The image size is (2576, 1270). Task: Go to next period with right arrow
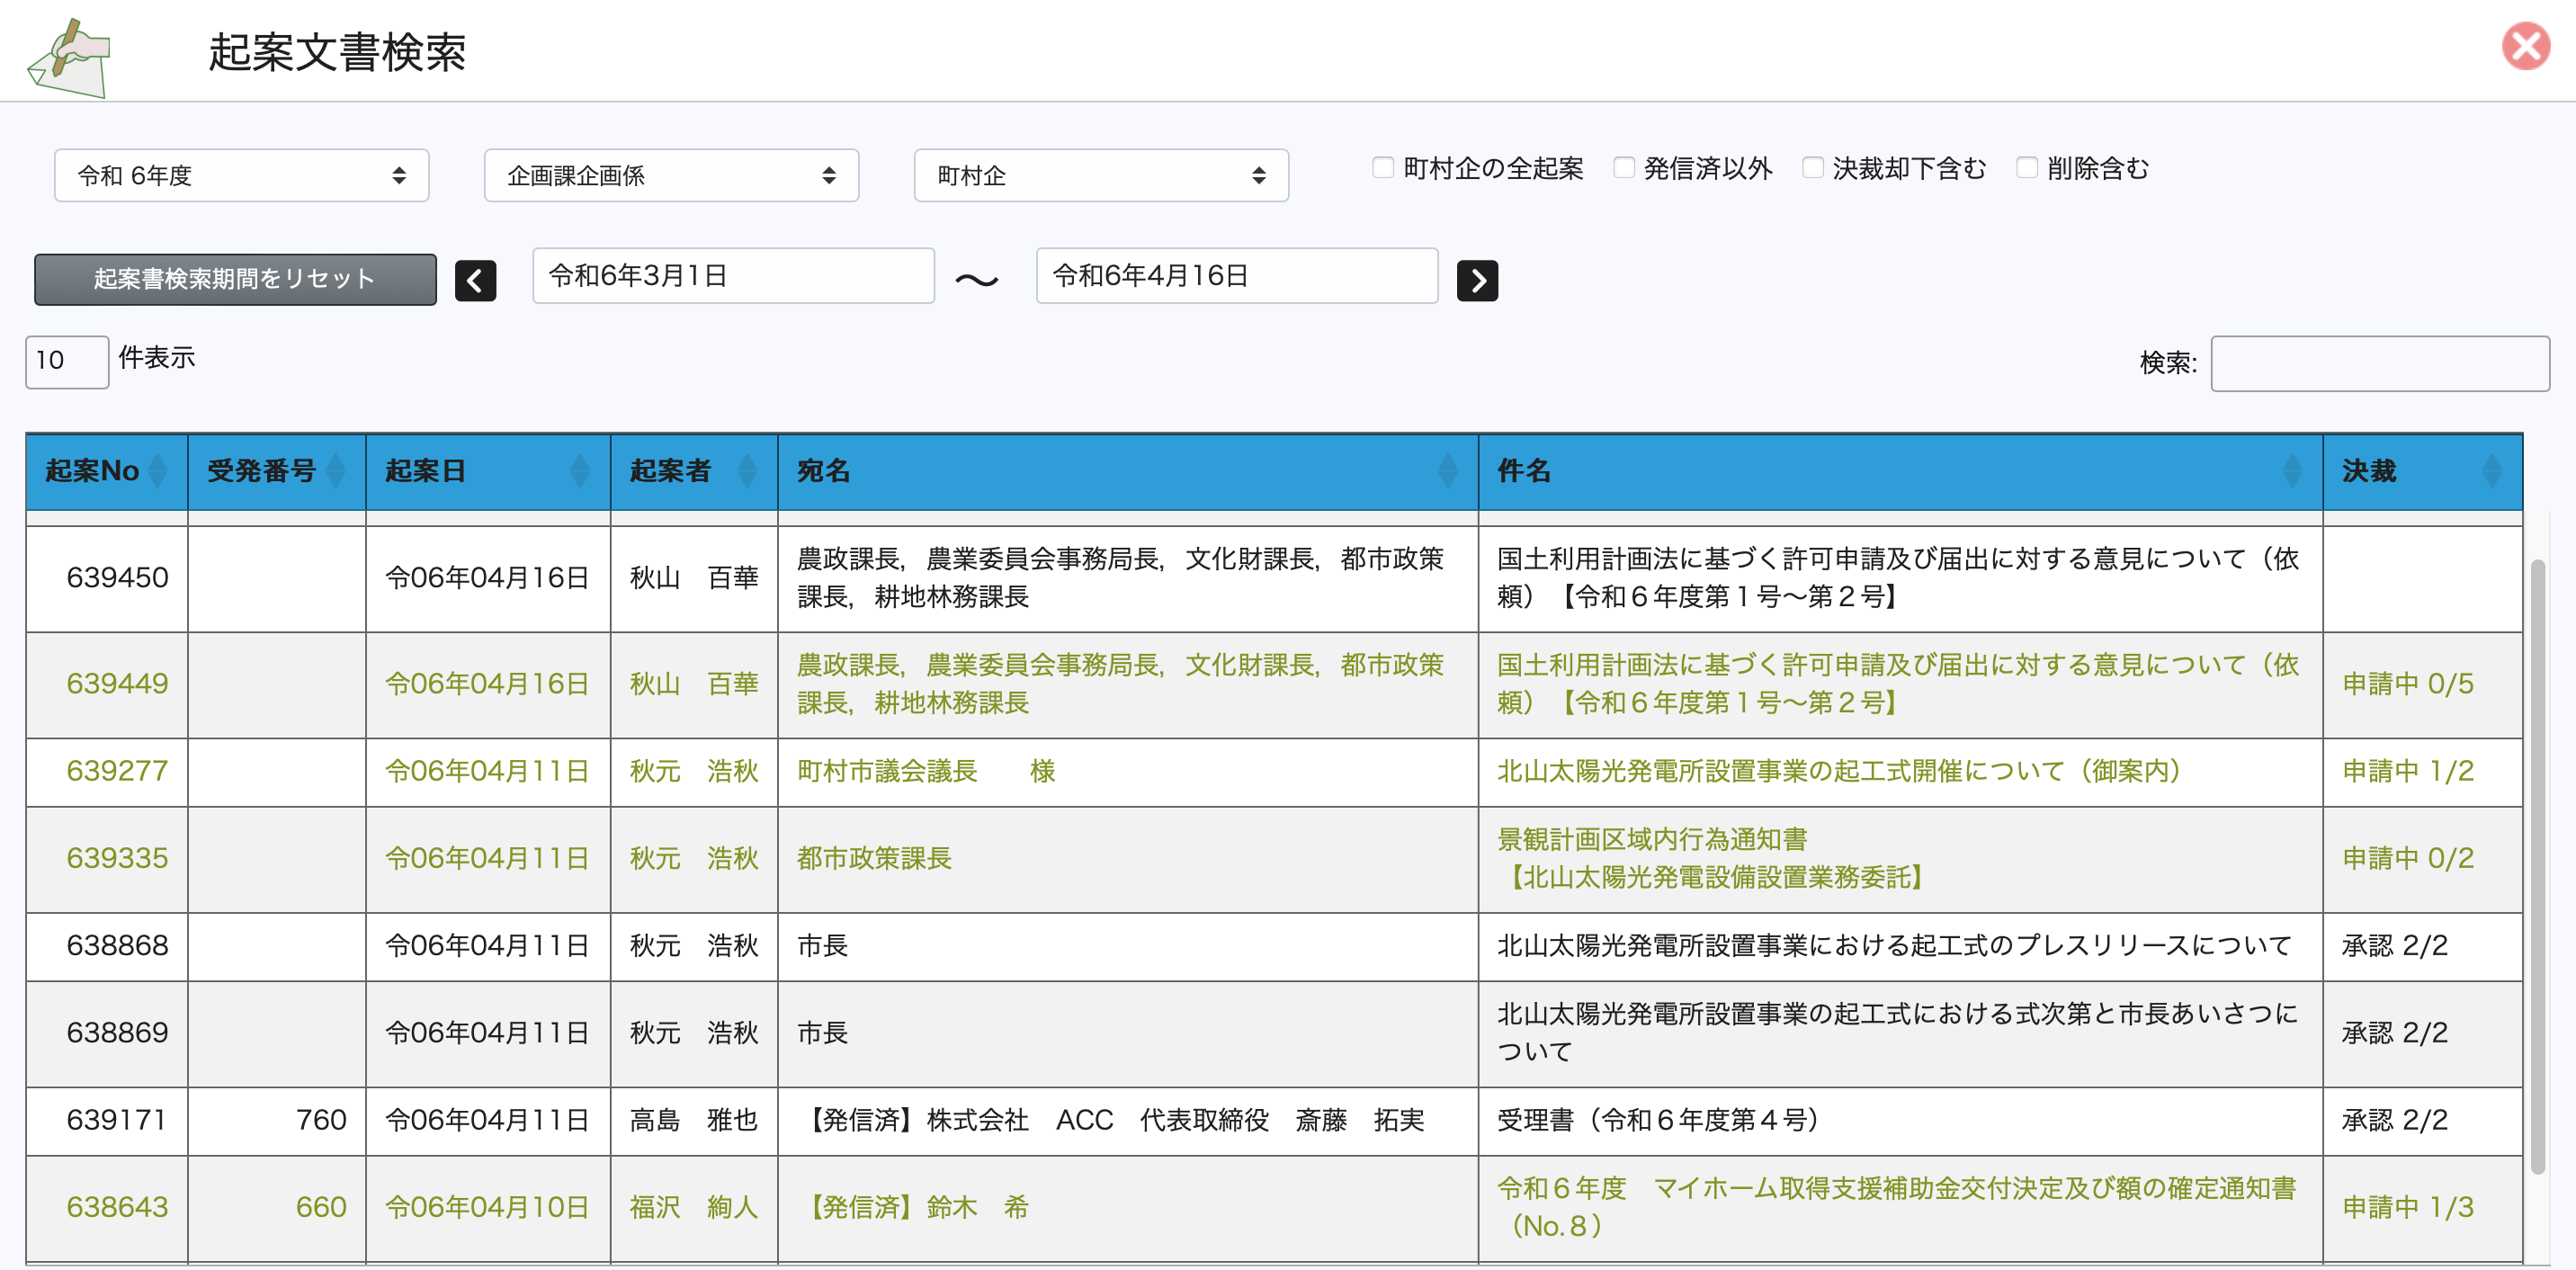pos(1476,280)
